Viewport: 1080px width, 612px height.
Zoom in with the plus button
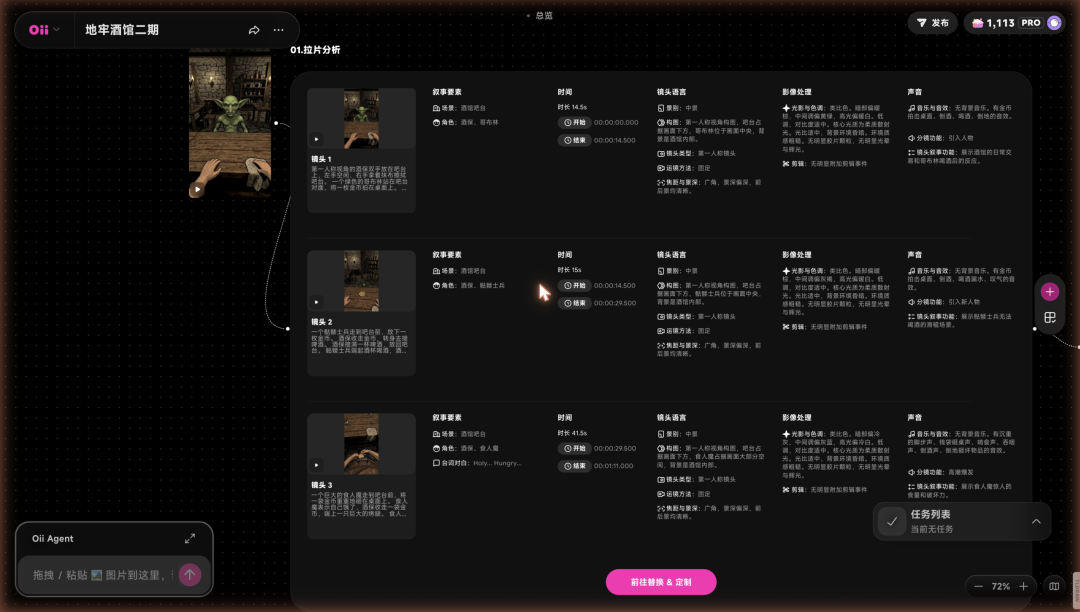(1024, 587)
